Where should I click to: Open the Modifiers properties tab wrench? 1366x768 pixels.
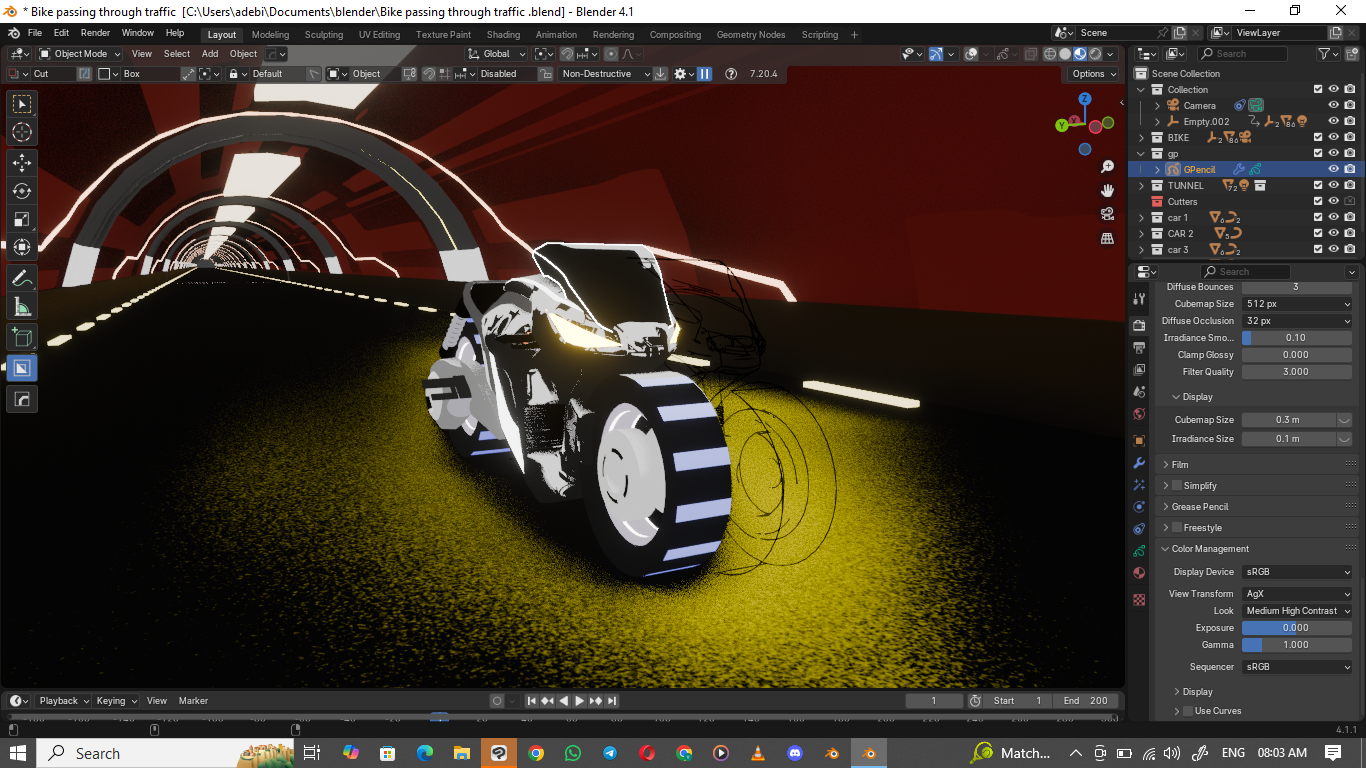[x=1139, y=463]
